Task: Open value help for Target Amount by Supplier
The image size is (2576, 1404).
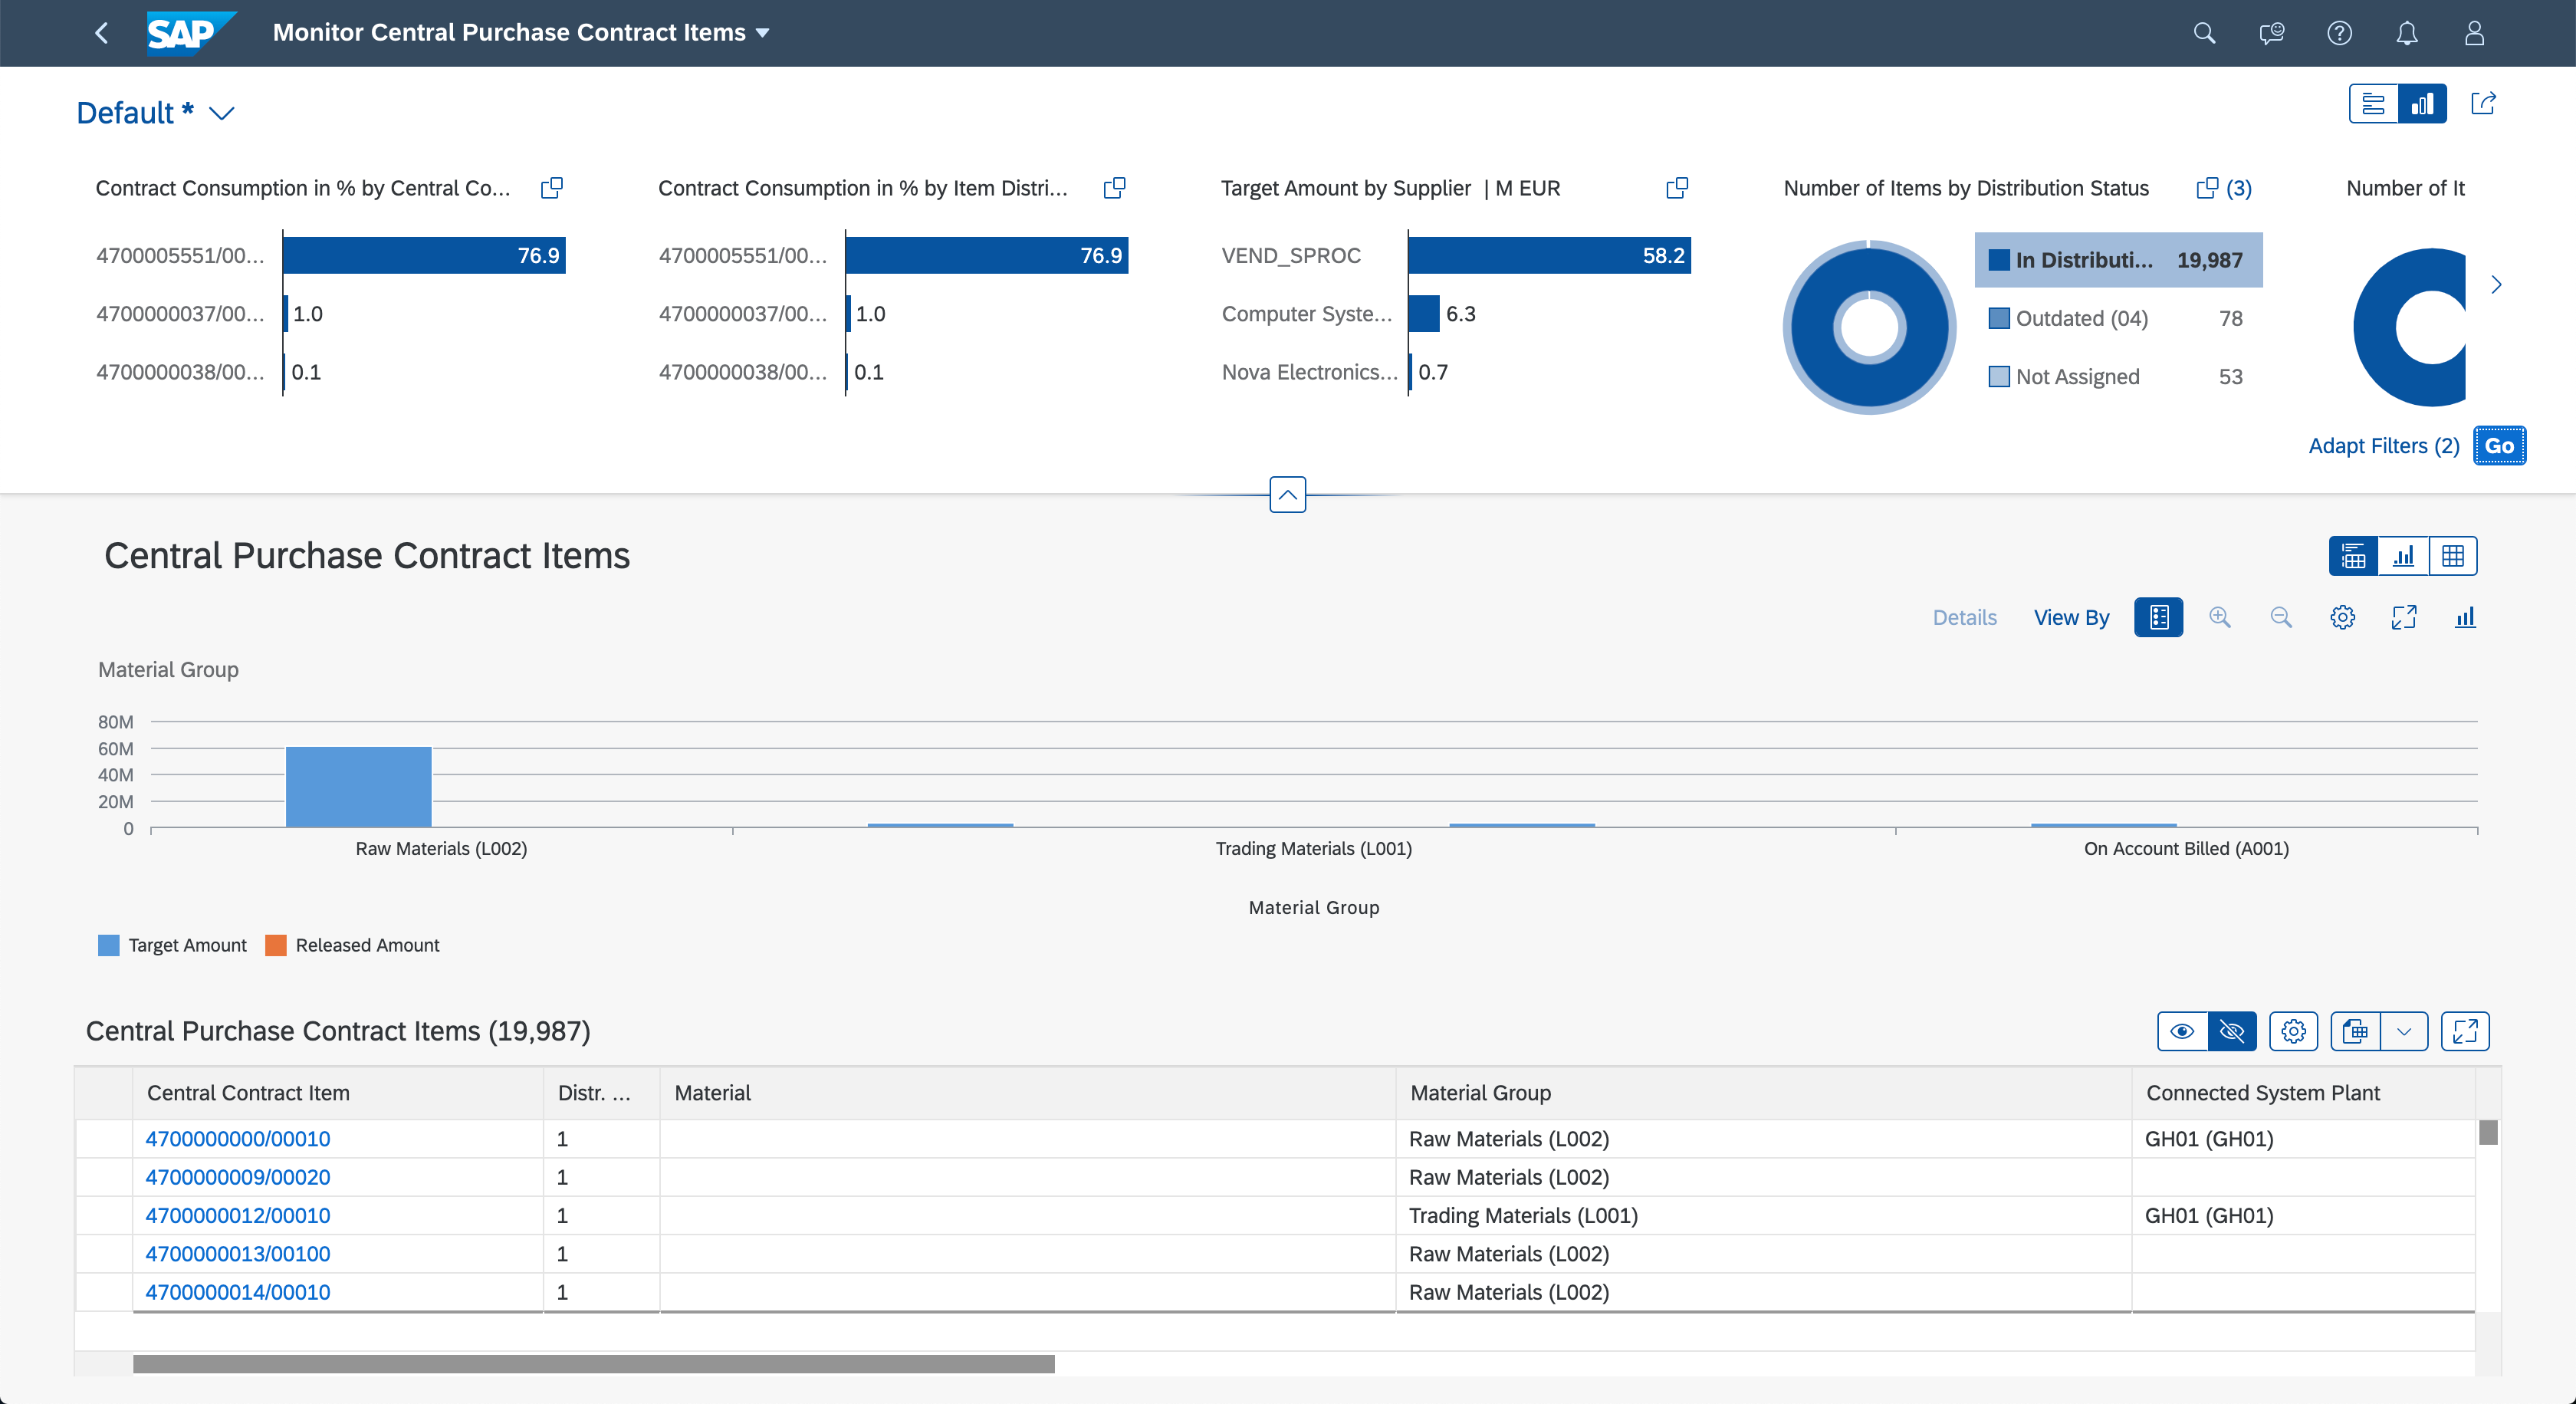Action: click(1677, 188)
